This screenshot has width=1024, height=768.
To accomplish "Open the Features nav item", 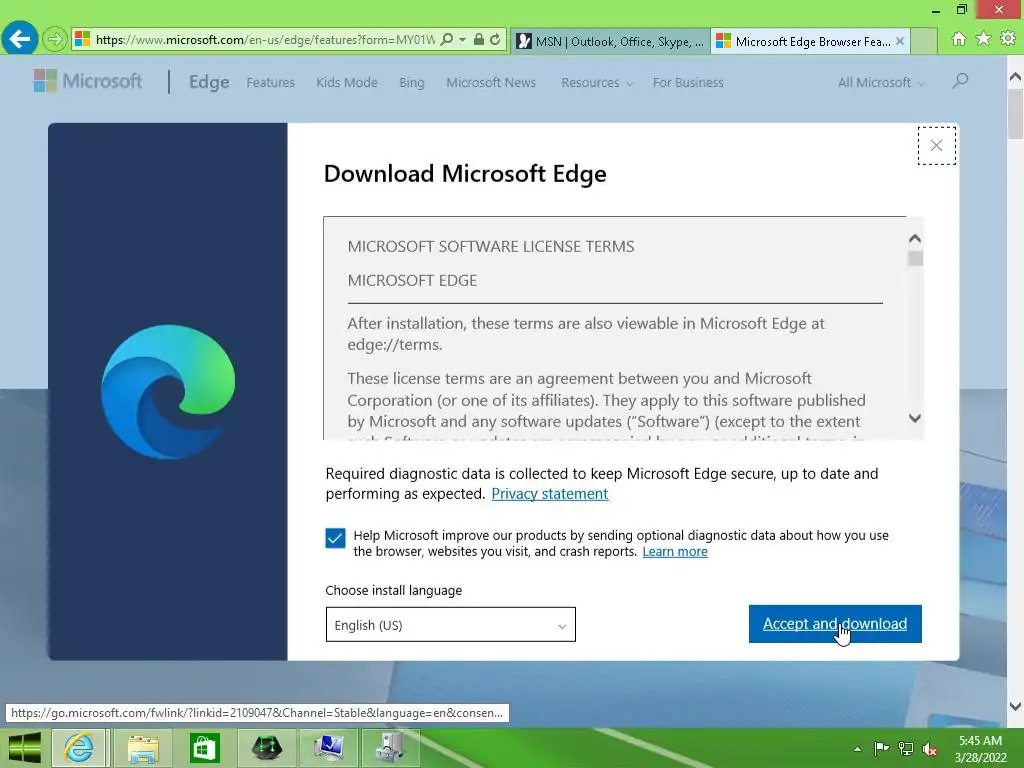I will coord(270,83).
